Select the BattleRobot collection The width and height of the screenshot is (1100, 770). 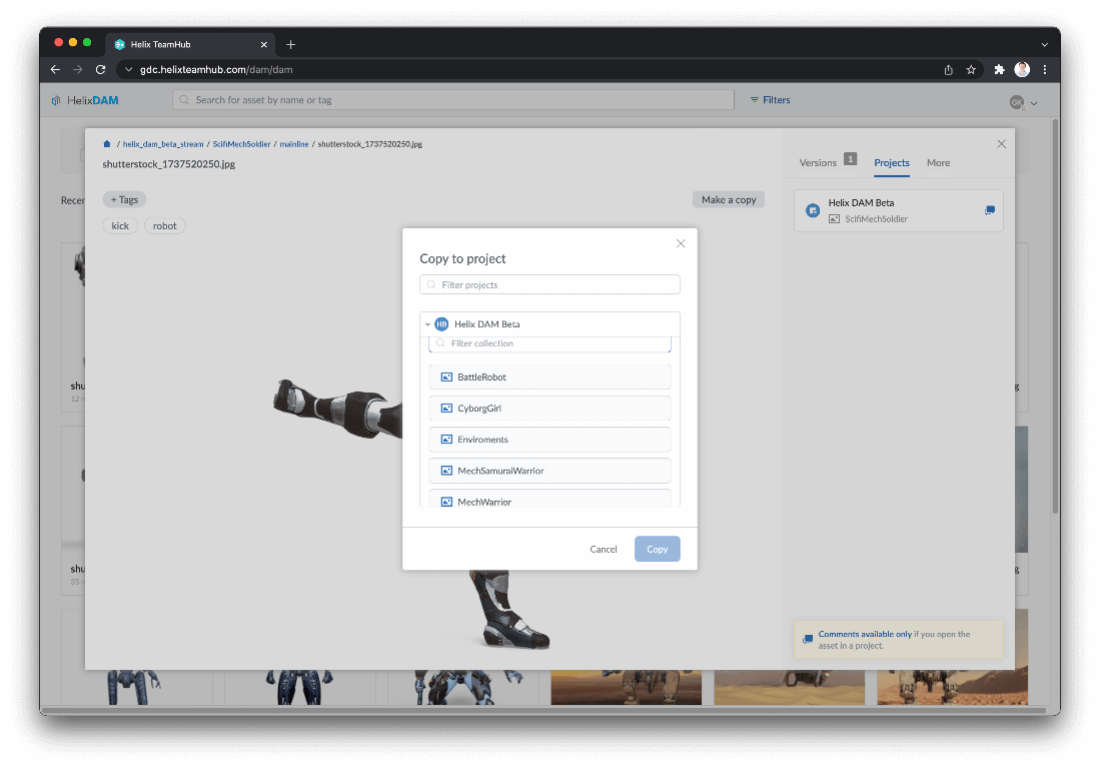pos(550,377)
